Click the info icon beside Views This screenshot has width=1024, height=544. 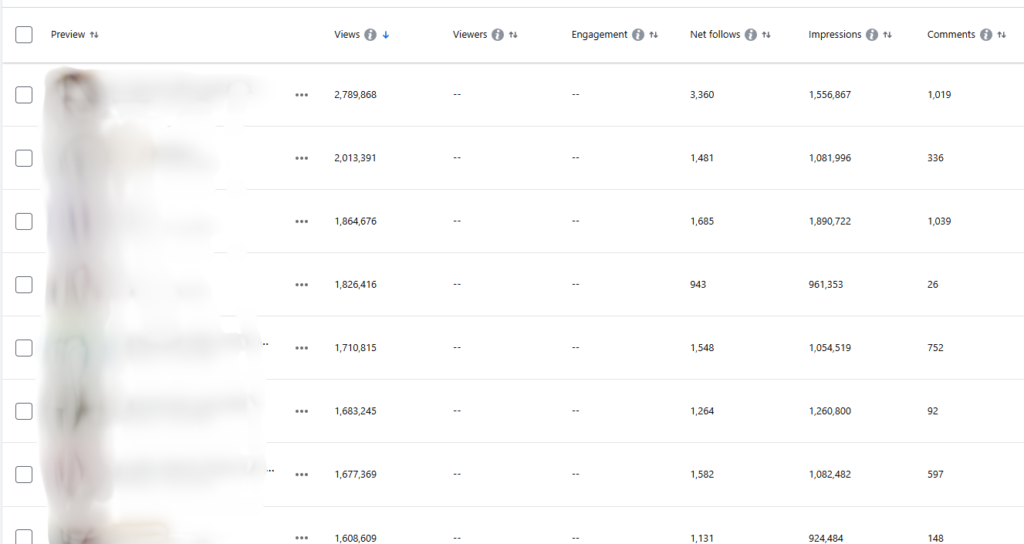pos(371,35)
